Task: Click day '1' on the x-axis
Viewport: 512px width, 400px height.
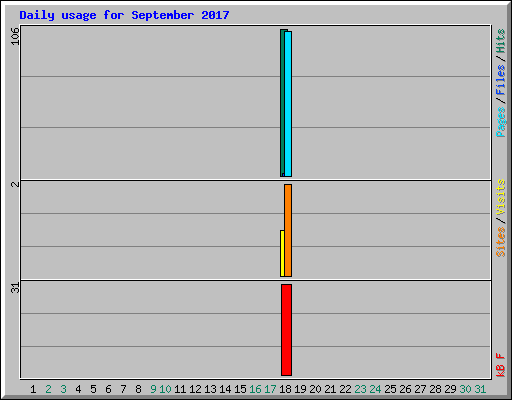Action: 33,389
